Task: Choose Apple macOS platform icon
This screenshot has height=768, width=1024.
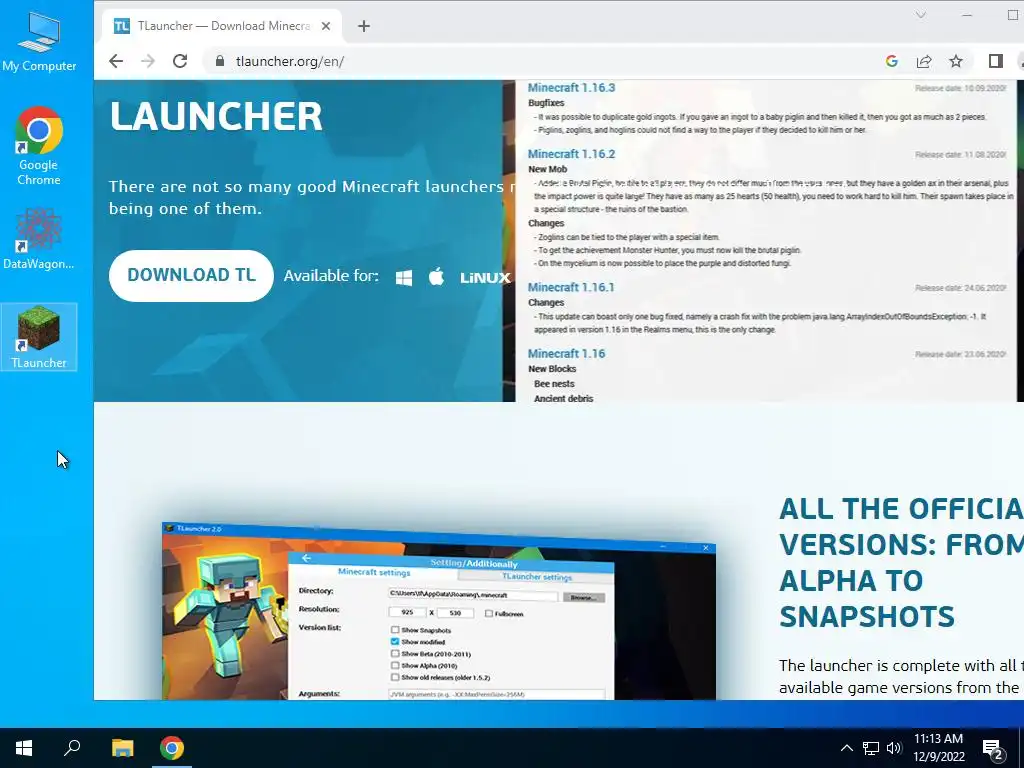Action: [436, 277]
